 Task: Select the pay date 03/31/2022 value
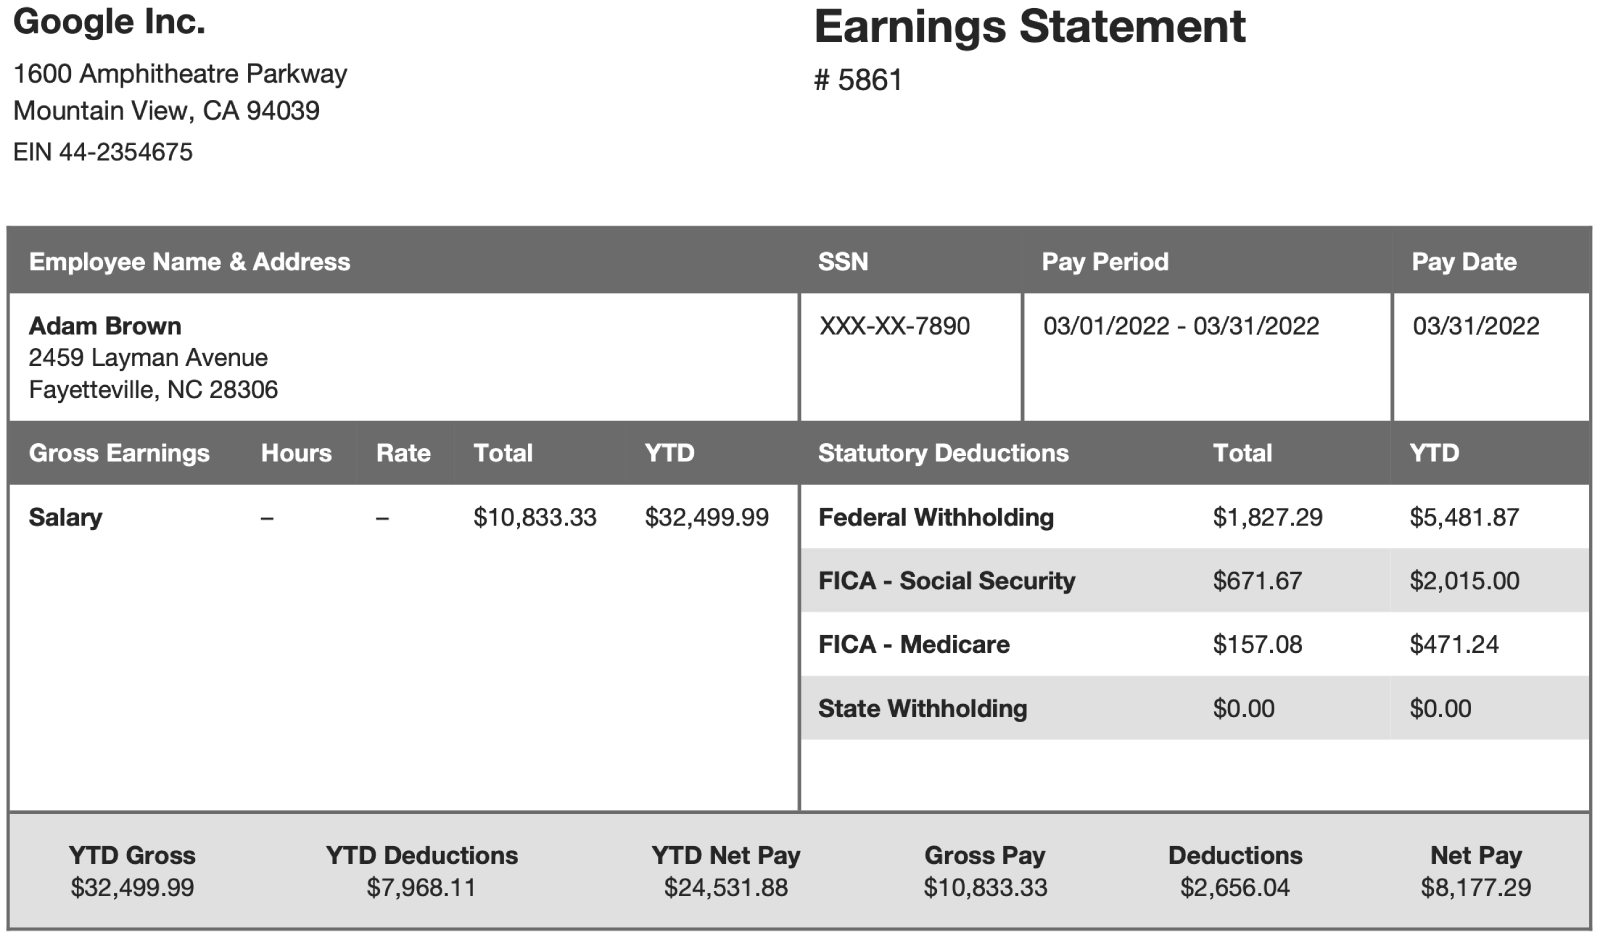(1475, 326)
